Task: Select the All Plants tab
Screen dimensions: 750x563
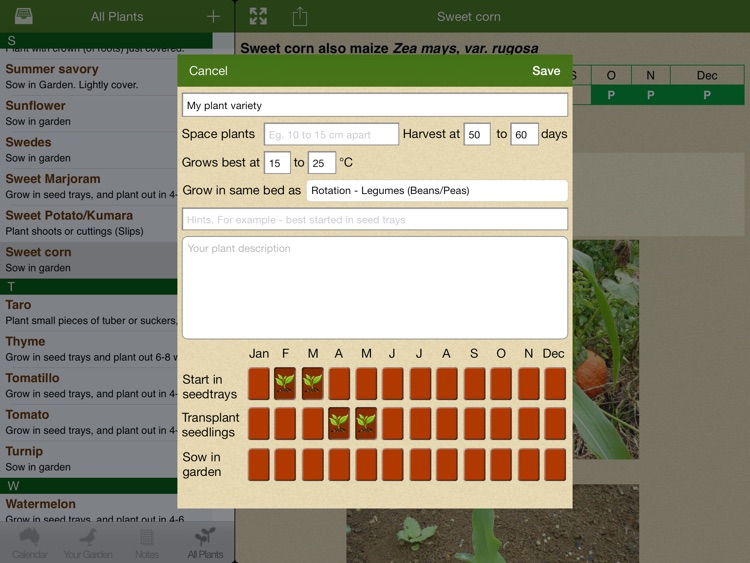Action: click(205, 543)
